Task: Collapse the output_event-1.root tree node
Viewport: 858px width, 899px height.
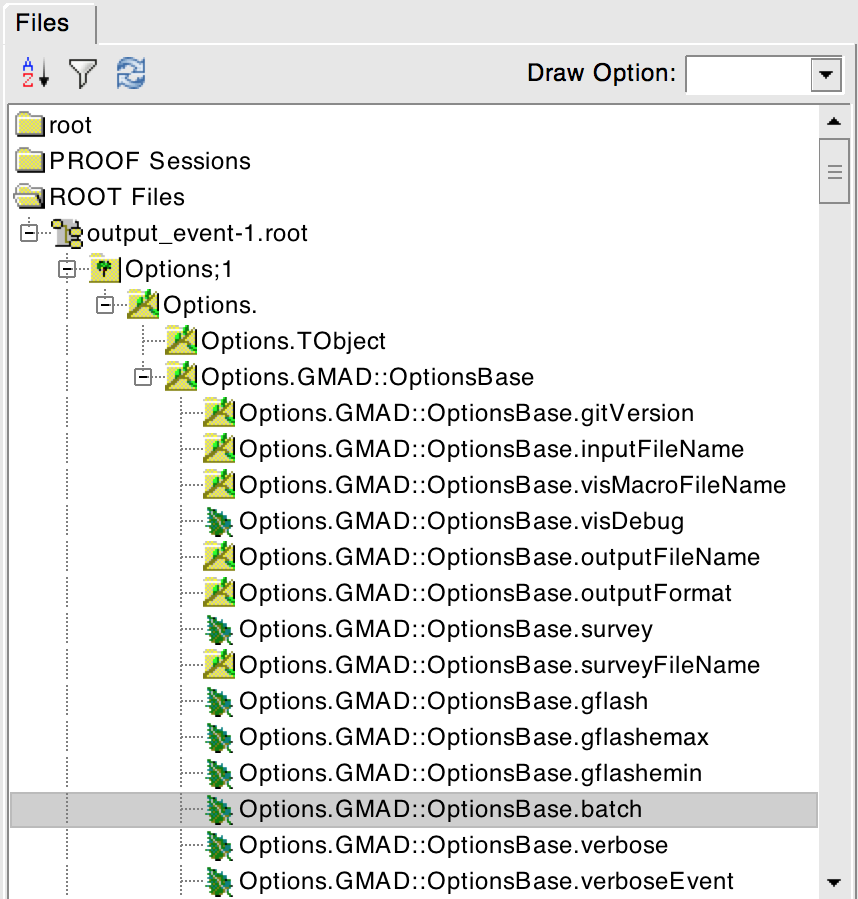Action: (29, 233)
